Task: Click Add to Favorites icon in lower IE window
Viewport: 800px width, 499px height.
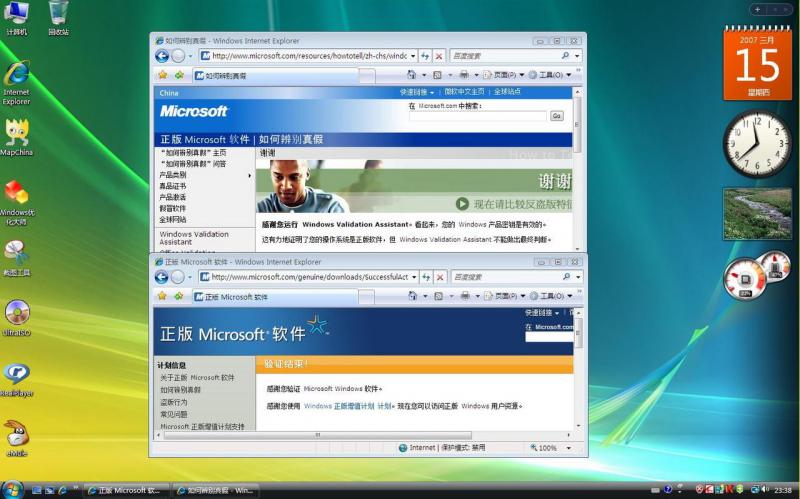Action: [179, 296]
